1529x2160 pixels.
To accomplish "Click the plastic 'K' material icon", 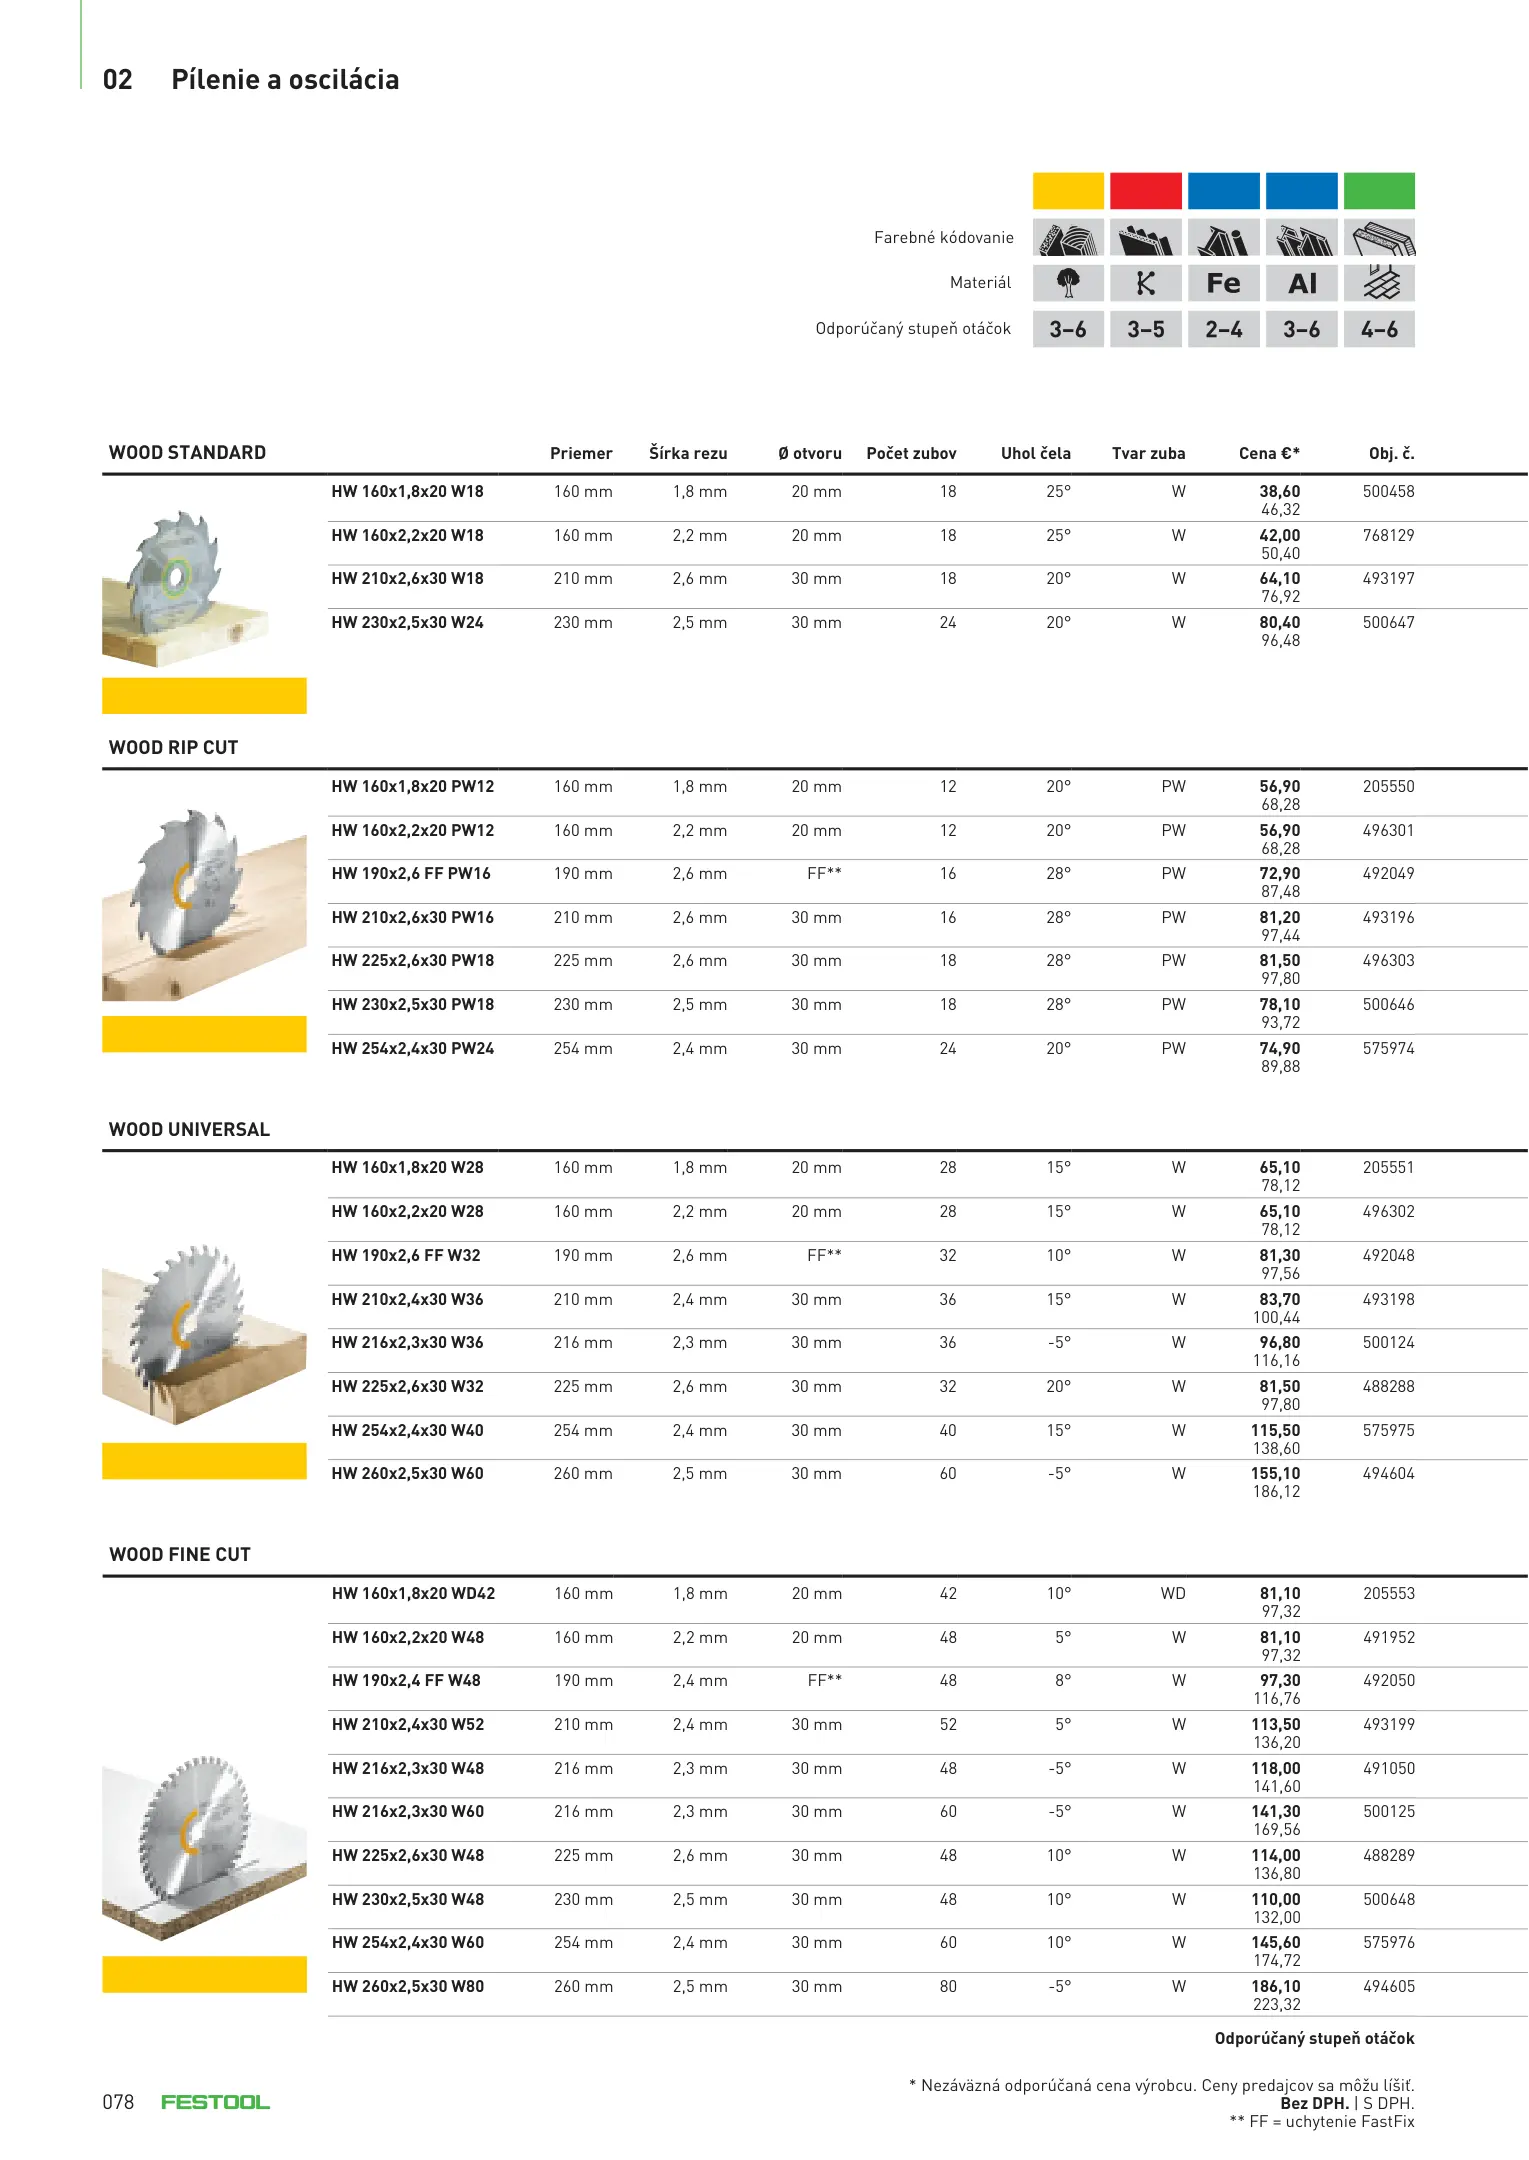I will [1146, 283].
